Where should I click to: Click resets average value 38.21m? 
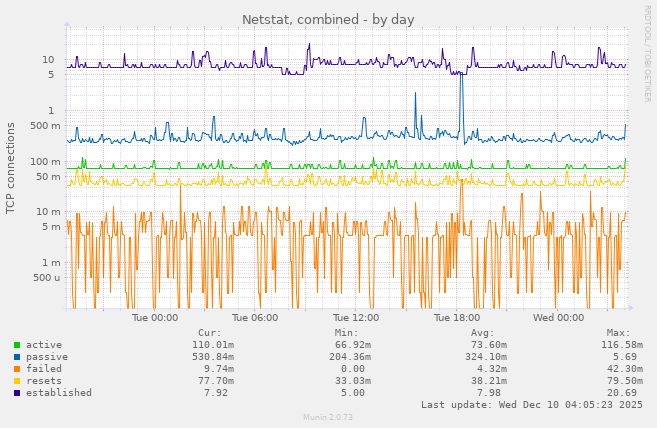489,381
